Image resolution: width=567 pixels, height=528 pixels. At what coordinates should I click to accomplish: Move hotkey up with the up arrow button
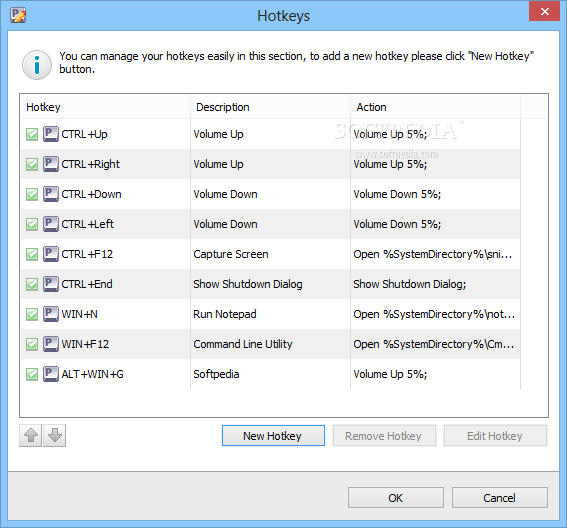click(31, 435)
